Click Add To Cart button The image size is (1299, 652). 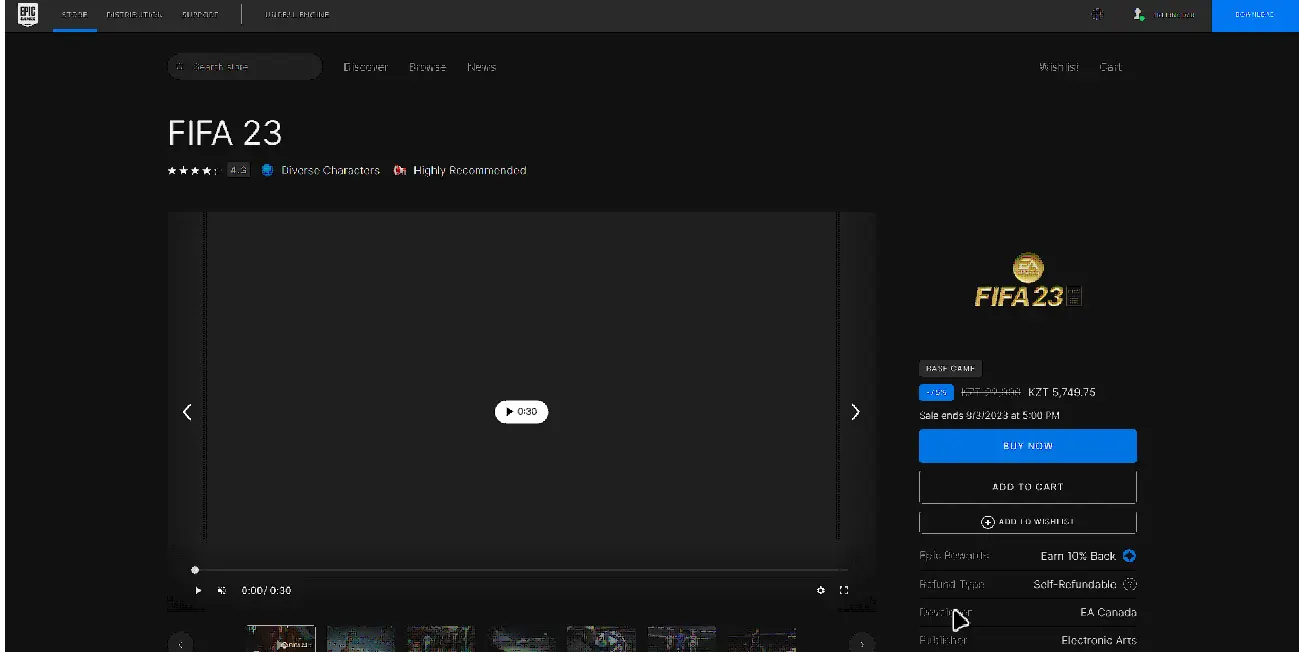1028,487
